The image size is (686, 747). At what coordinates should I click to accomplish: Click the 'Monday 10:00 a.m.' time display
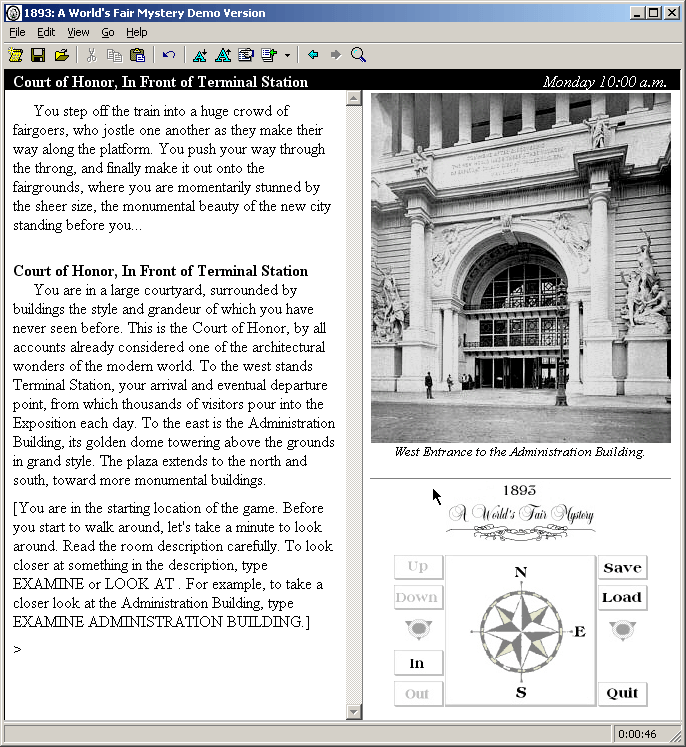point(604,82)
